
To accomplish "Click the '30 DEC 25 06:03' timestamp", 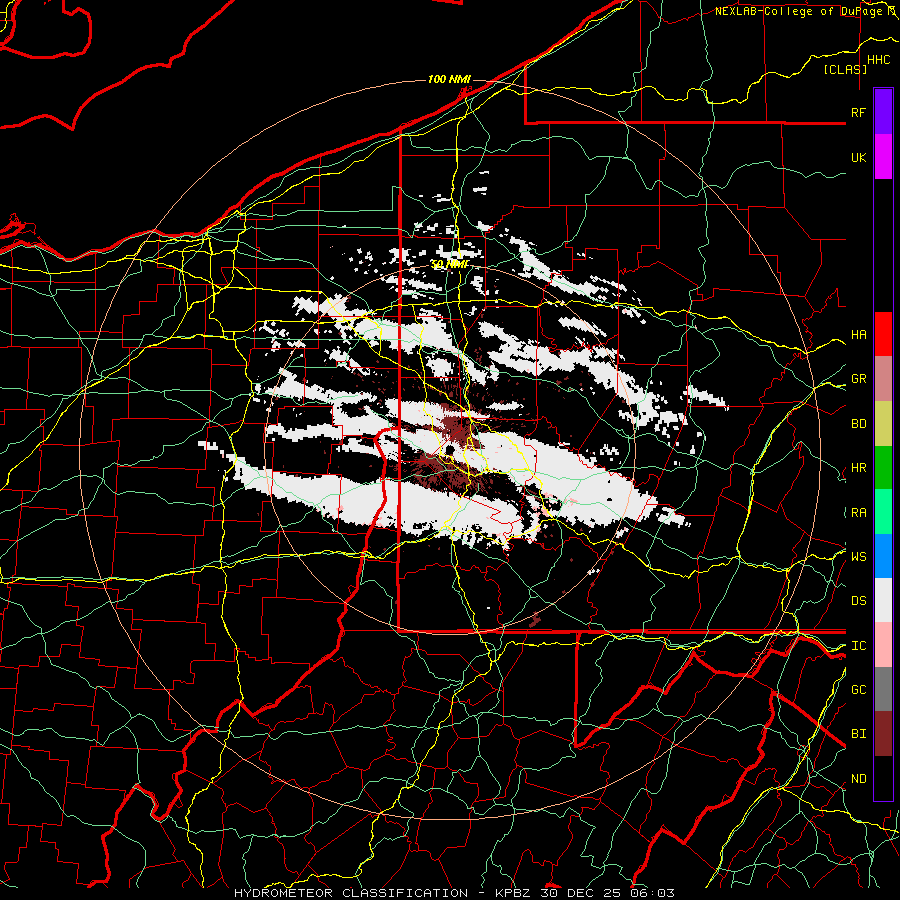I will coord(607,893).
